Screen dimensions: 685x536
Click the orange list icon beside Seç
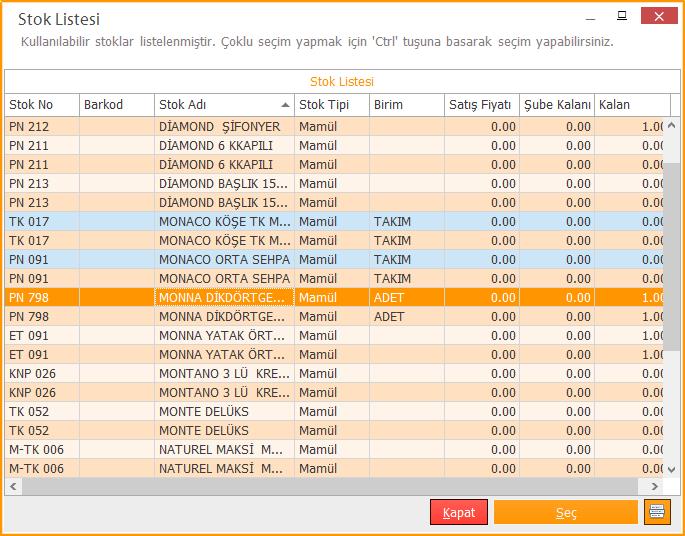657,512
